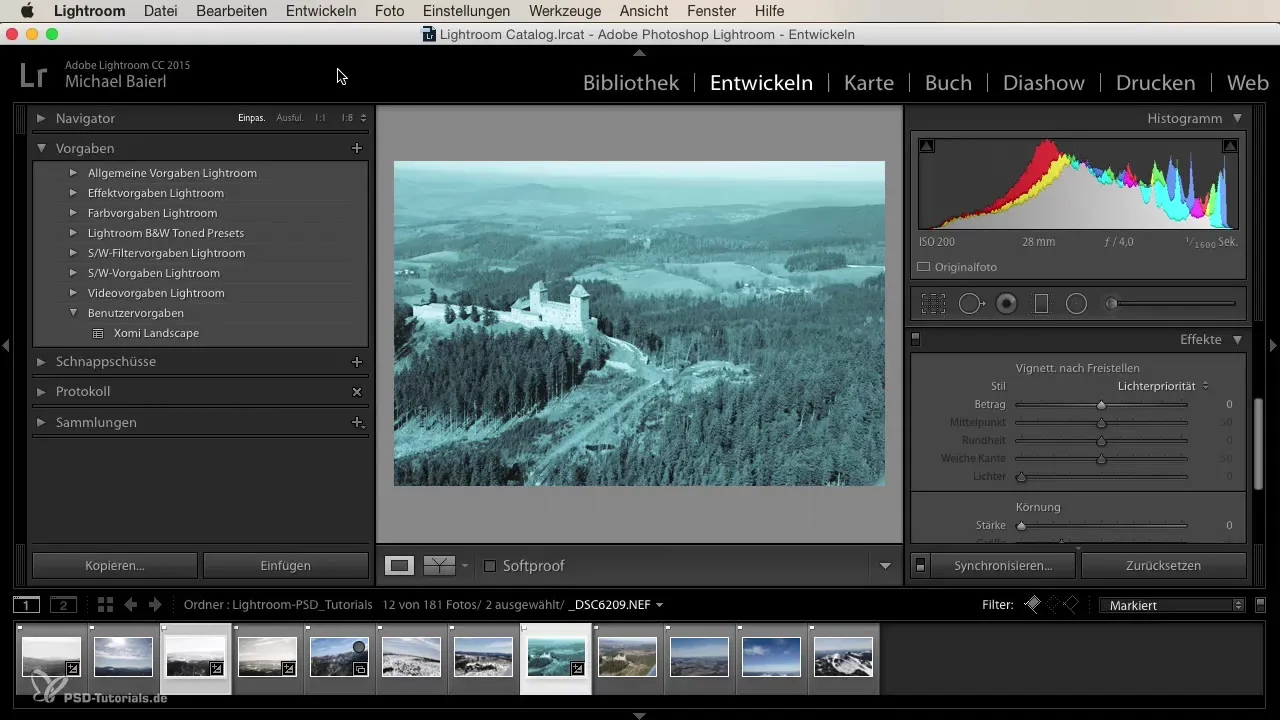The width and height of the screenshot is (1280, 720).
Task: Add a new preset with the plus icon
Action: click(357, 148)
